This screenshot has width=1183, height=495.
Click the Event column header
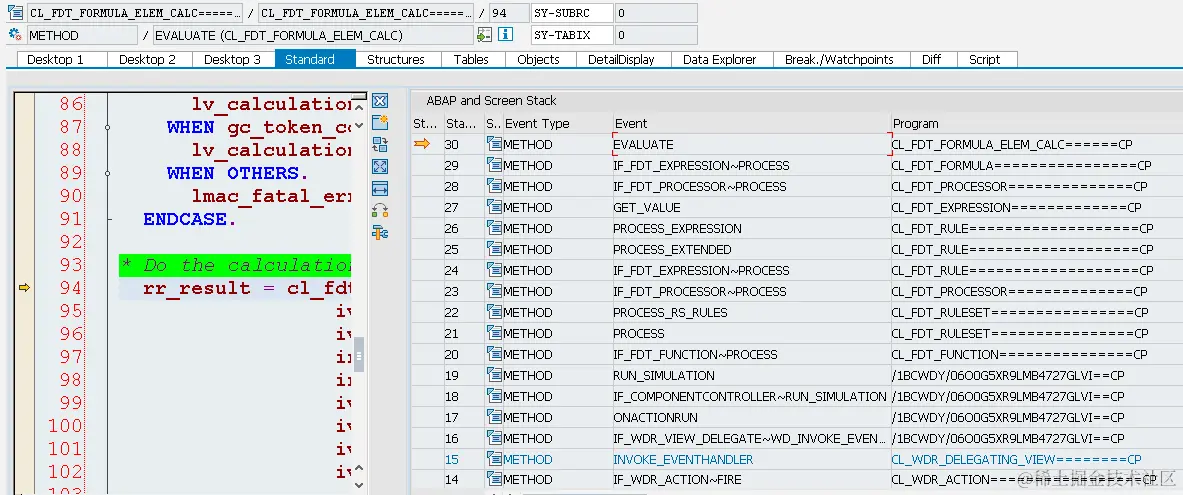pyautogui.click(x=751, y=124)
